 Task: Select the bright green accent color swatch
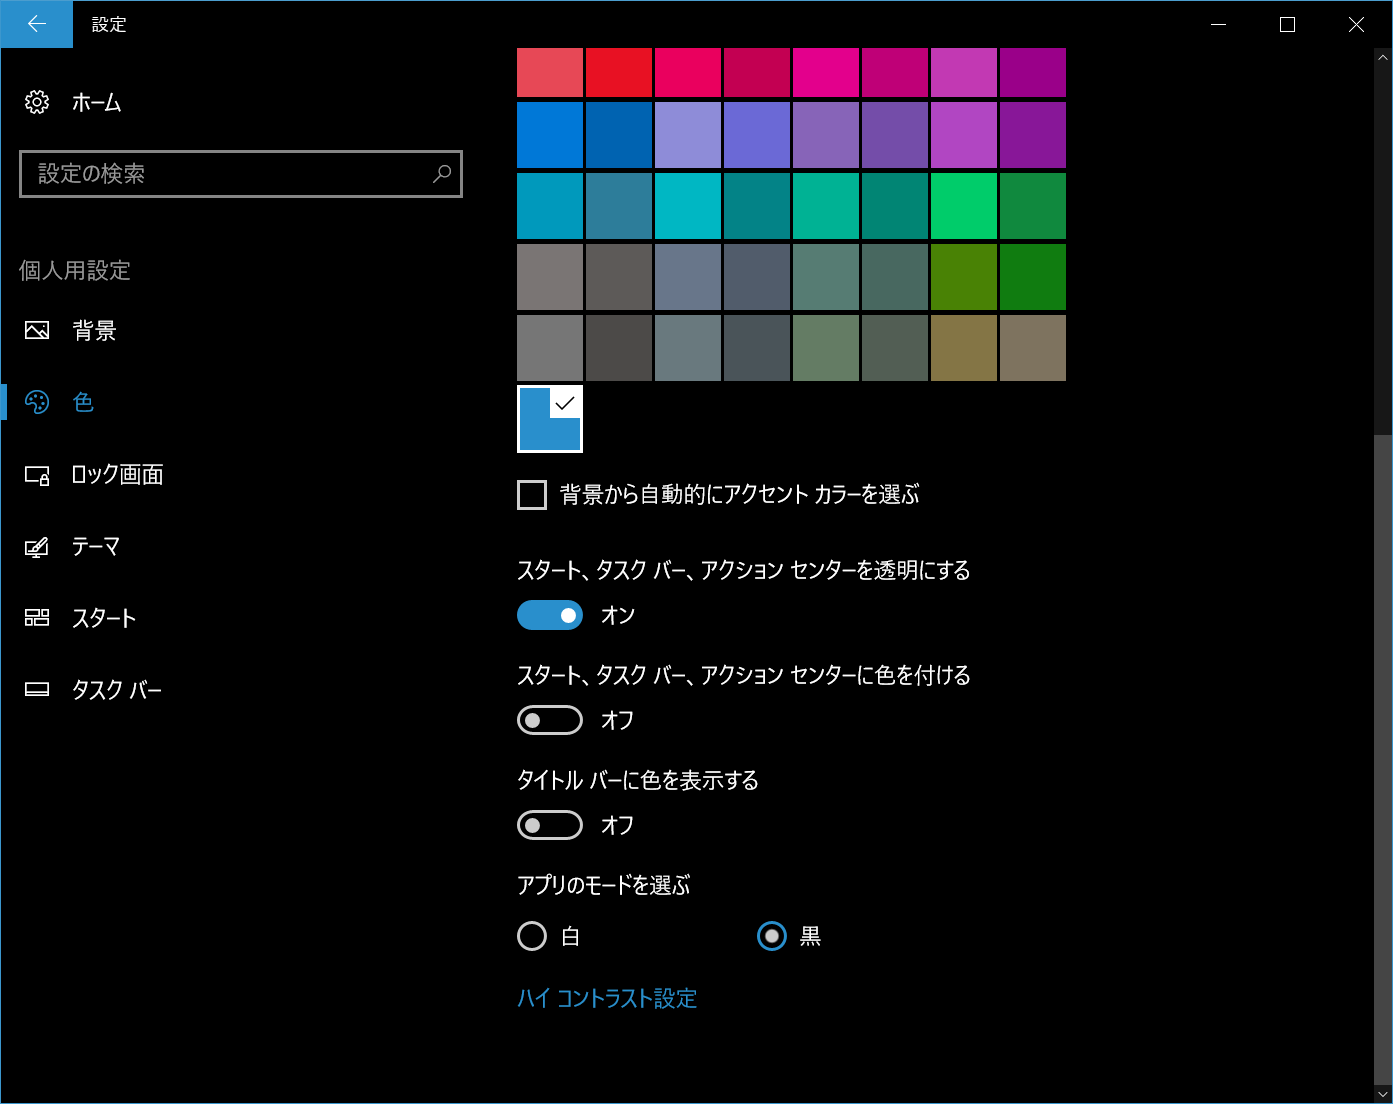click(963, 206)
